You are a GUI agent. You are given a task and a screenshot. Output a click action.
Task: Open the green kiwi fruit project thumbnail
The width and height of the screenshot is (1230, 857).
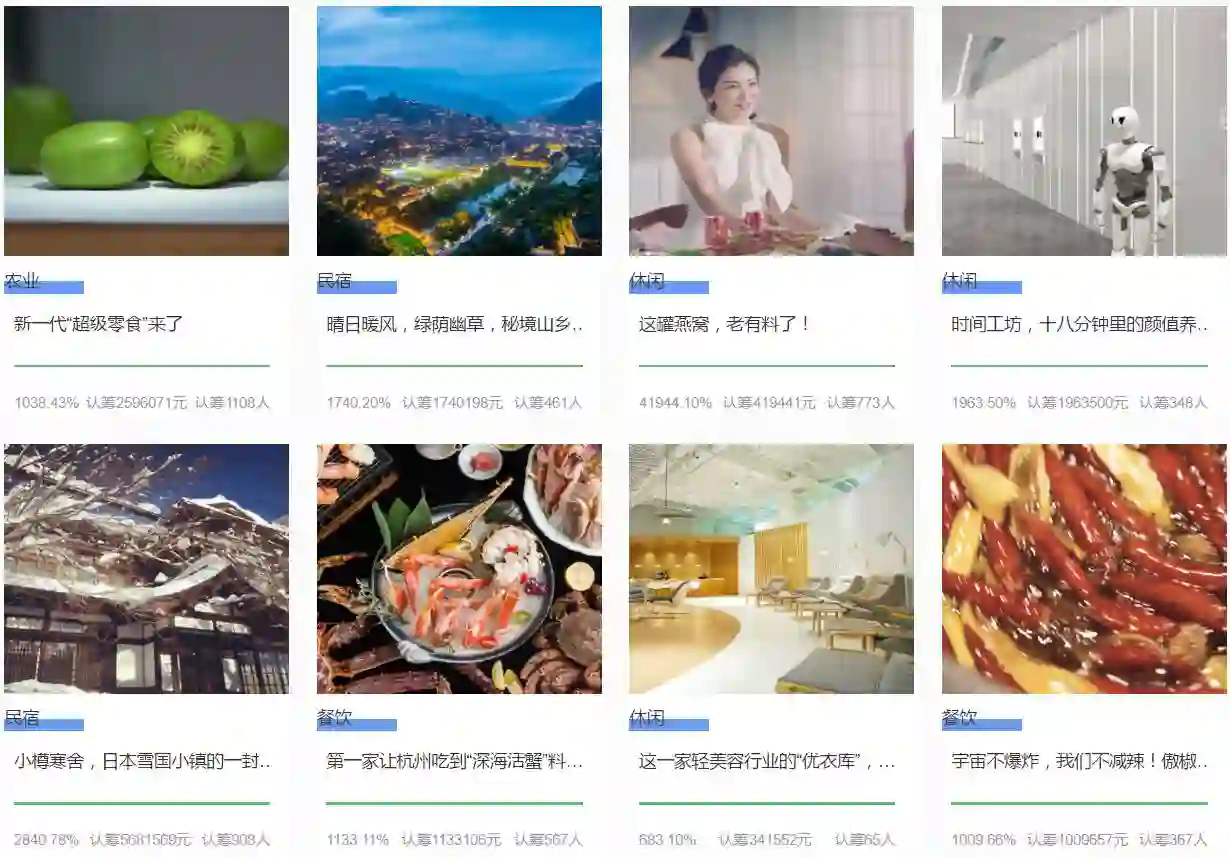tap(146, 131)
